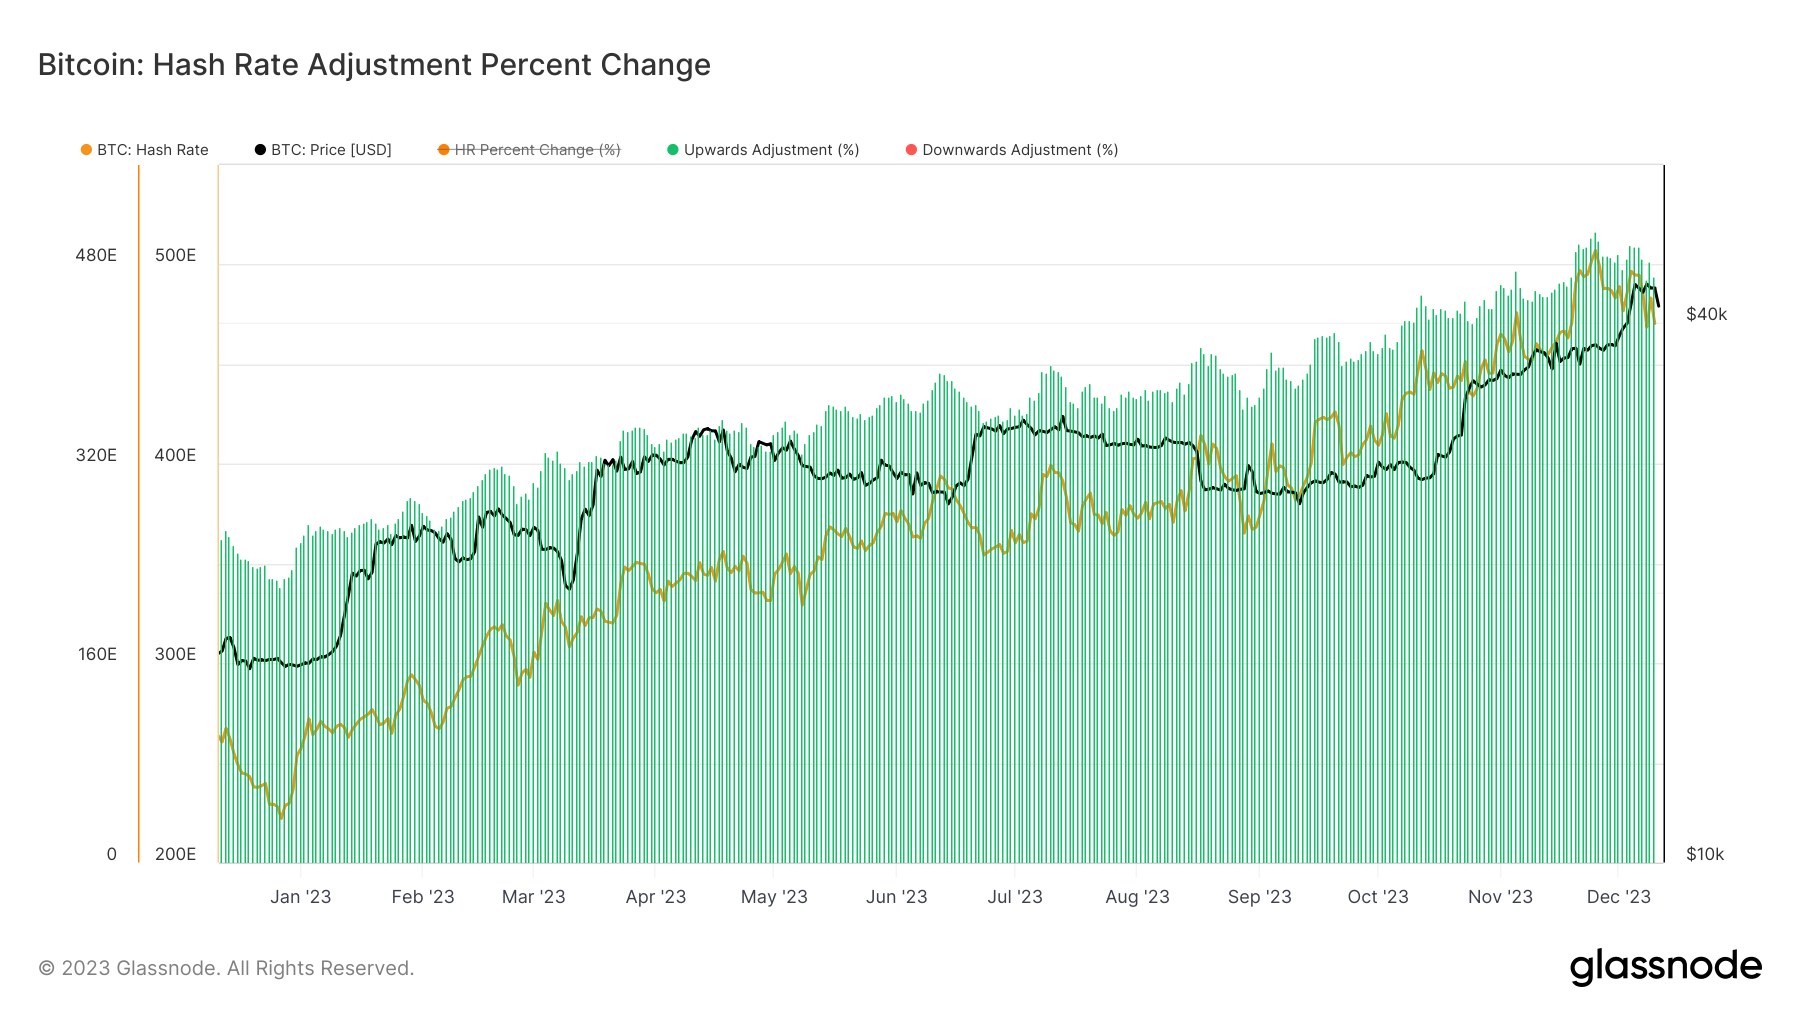Click the struck-through HR Percent Change legend dot
1800x1013 pixels.
(444, 150)
